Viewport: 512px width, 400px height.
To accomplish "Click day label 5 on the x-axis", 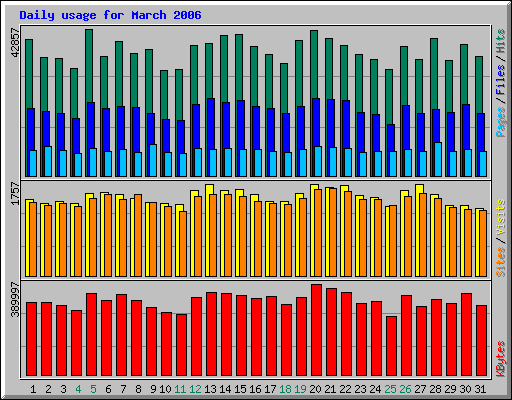I will click(x=93, y=389).
